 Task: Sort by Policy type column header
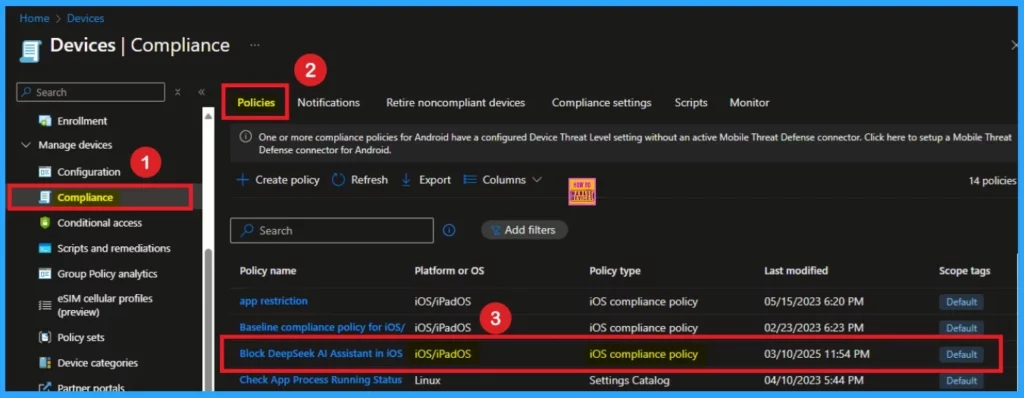coord(615,271)
